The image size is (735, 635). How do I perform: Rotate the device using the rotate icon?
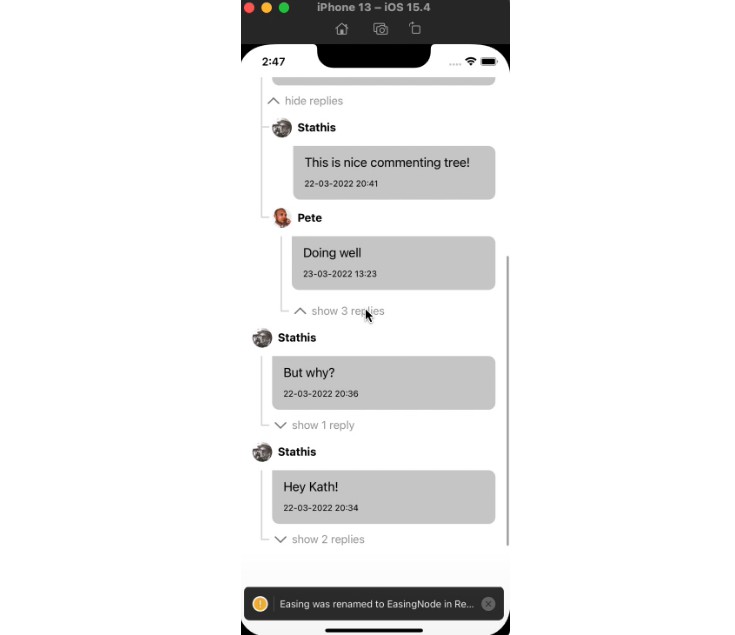(415, 29)
